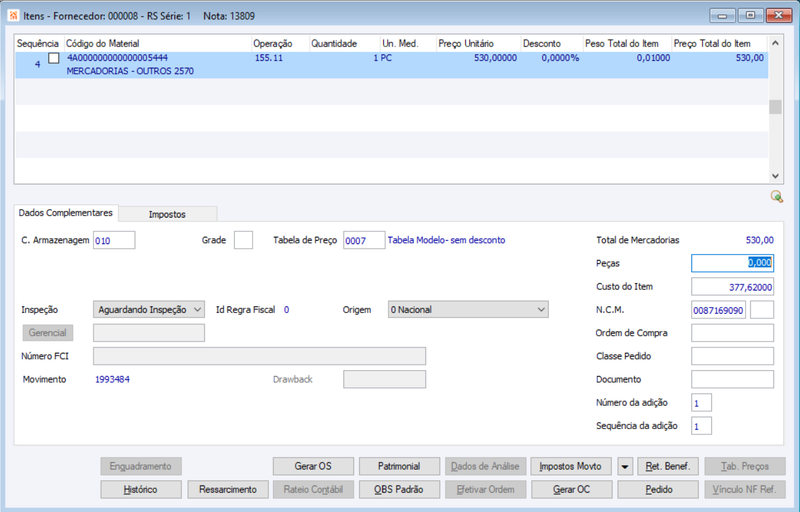Click the items grid scroll up arrow
Image resolution: width=800 pixels, height=512 pixels.
(x=776, y=43)
